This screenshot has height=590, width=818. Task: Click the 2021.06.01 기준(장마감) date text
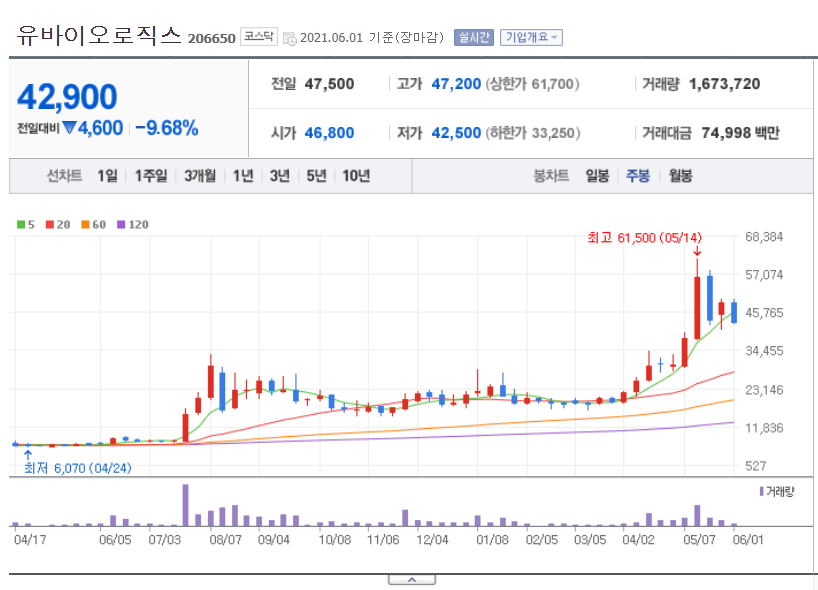(x=372, y=38)
